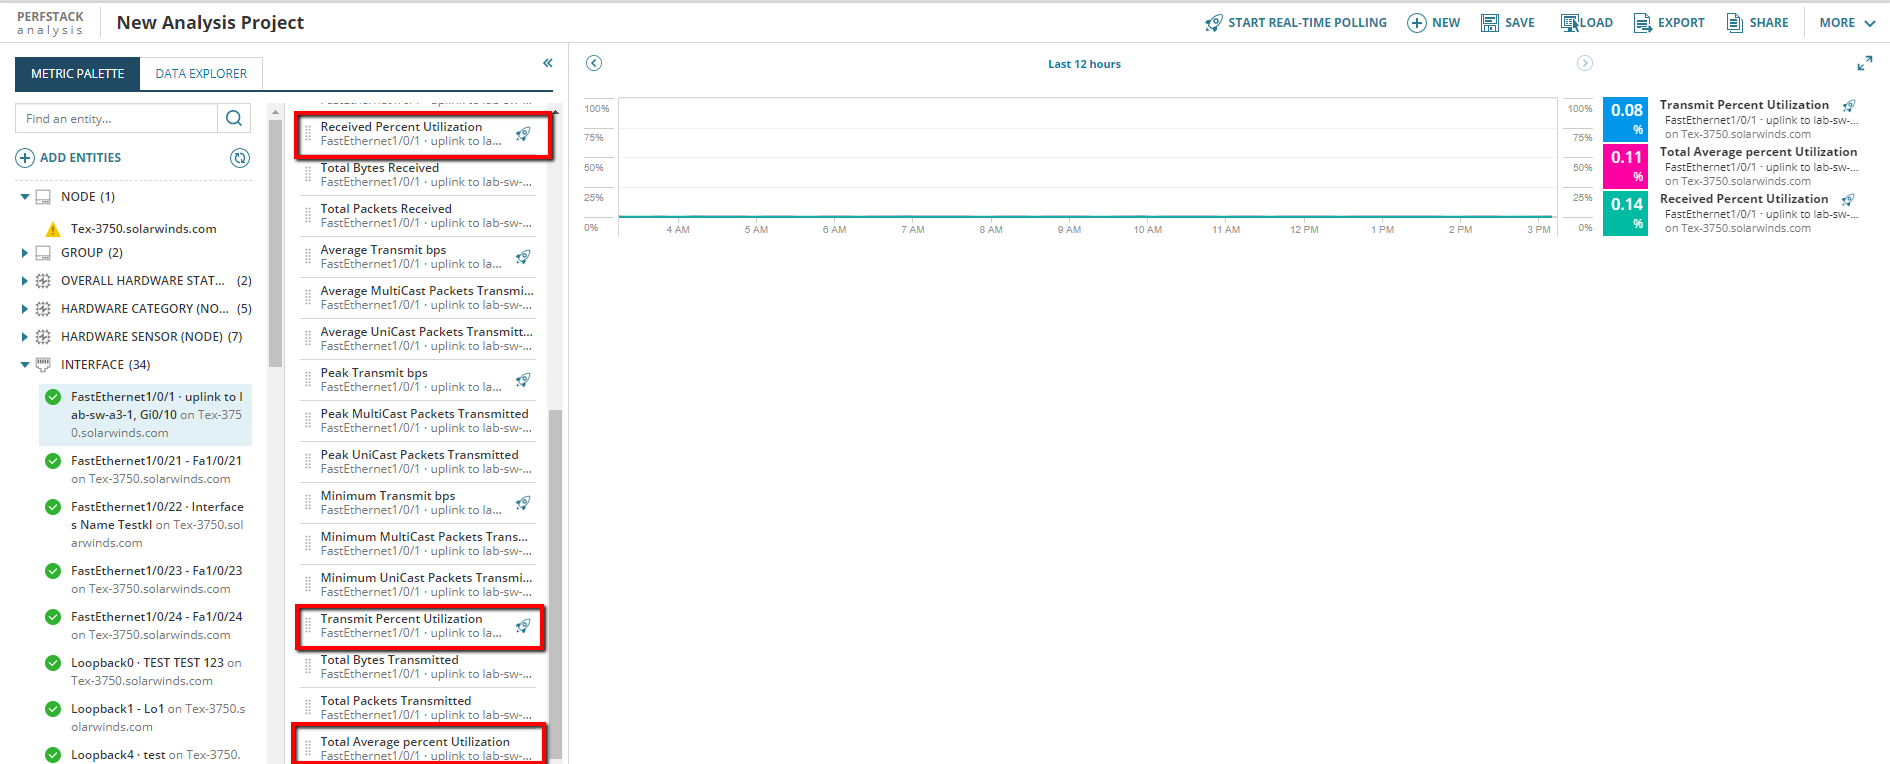Click the green status icon next to Loopback4 test
This screenshot has width=1890, height=764.
click(x=53, y=755)
